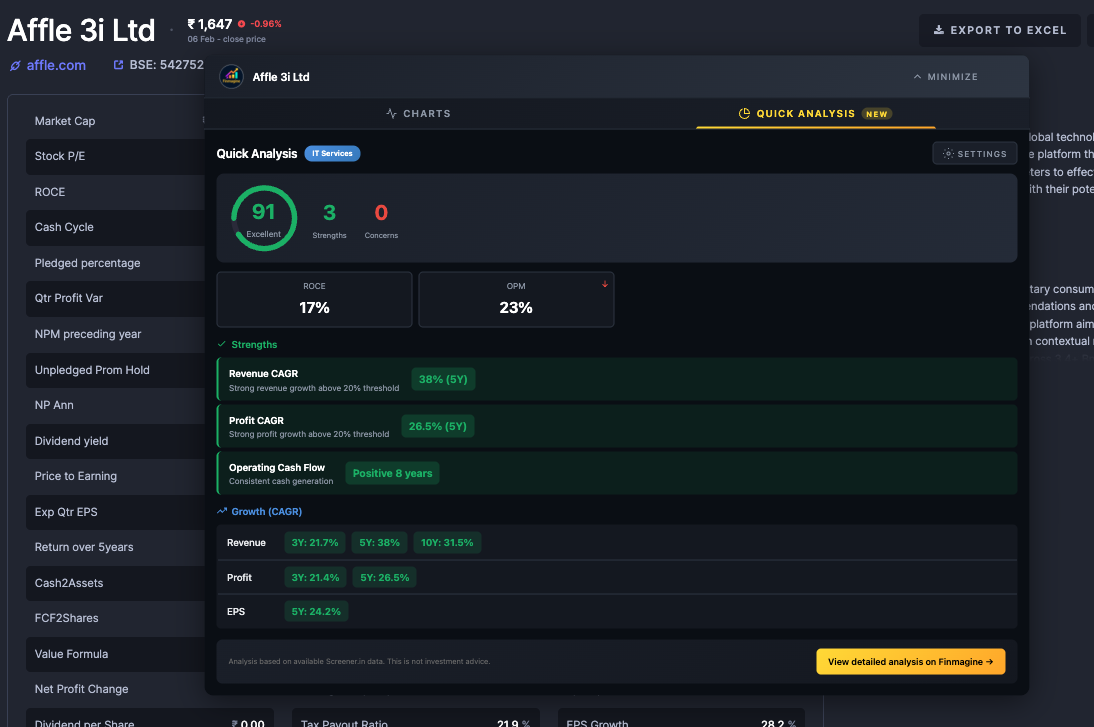Switch to the Charts tab
The width and height of the screenshot is (1094, 727).
click(418, 114)
